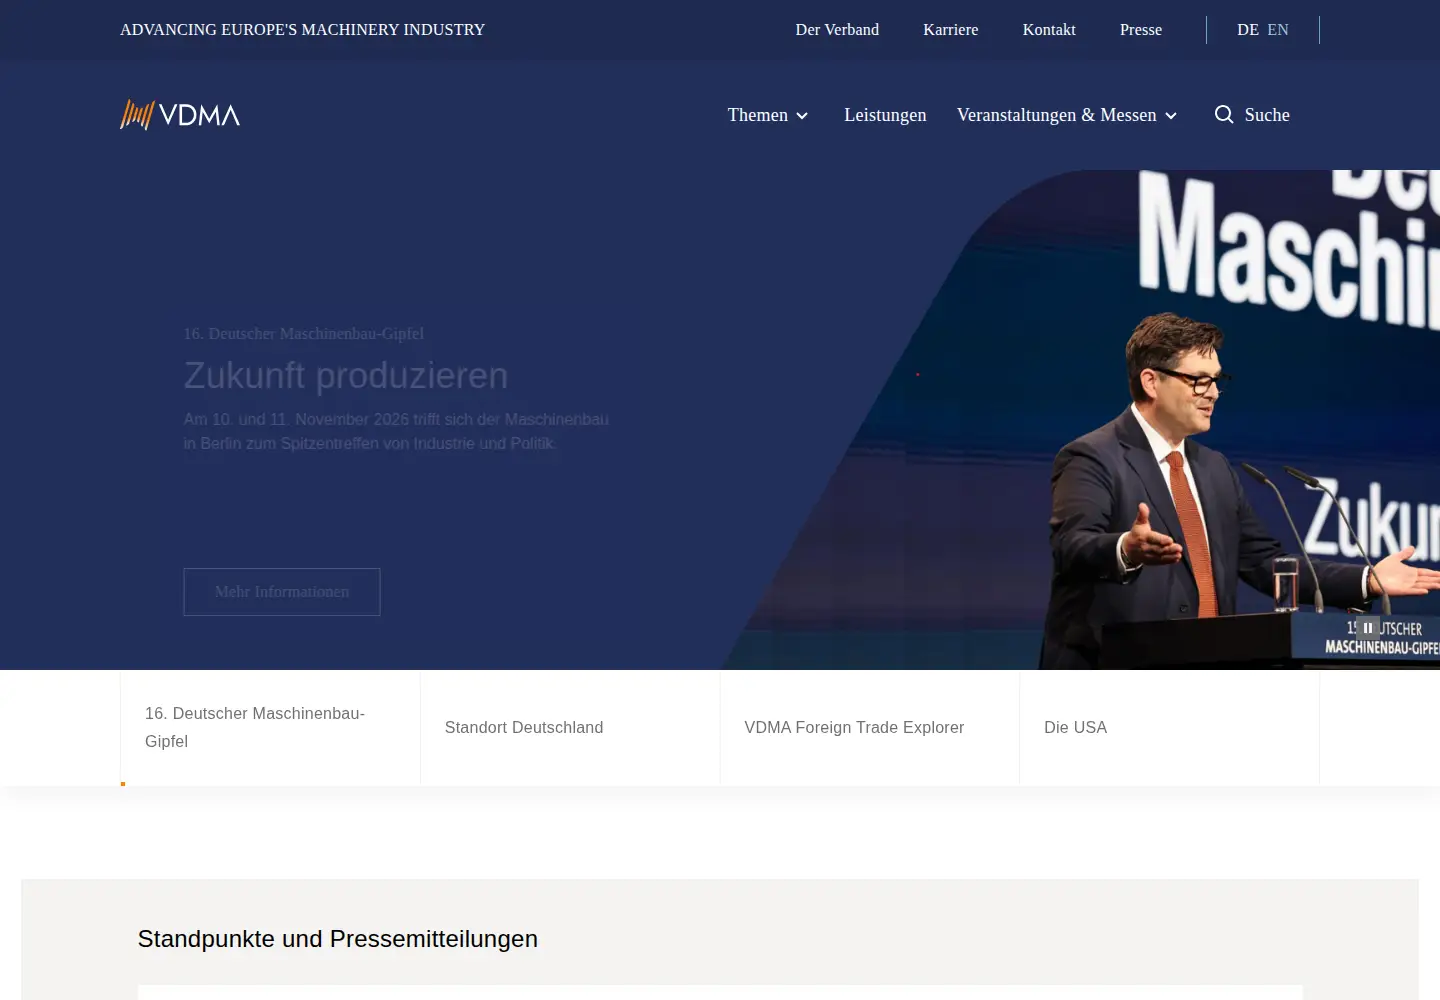Select the VDMA Foreign Trade Explorer tab

[870, 727]
